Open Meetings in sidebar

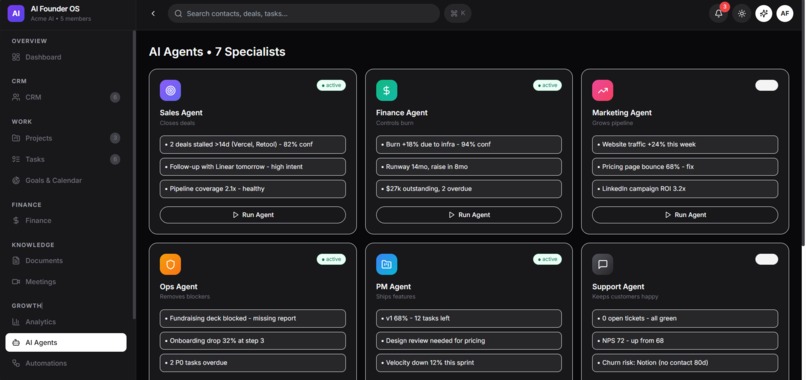[66, 282]
